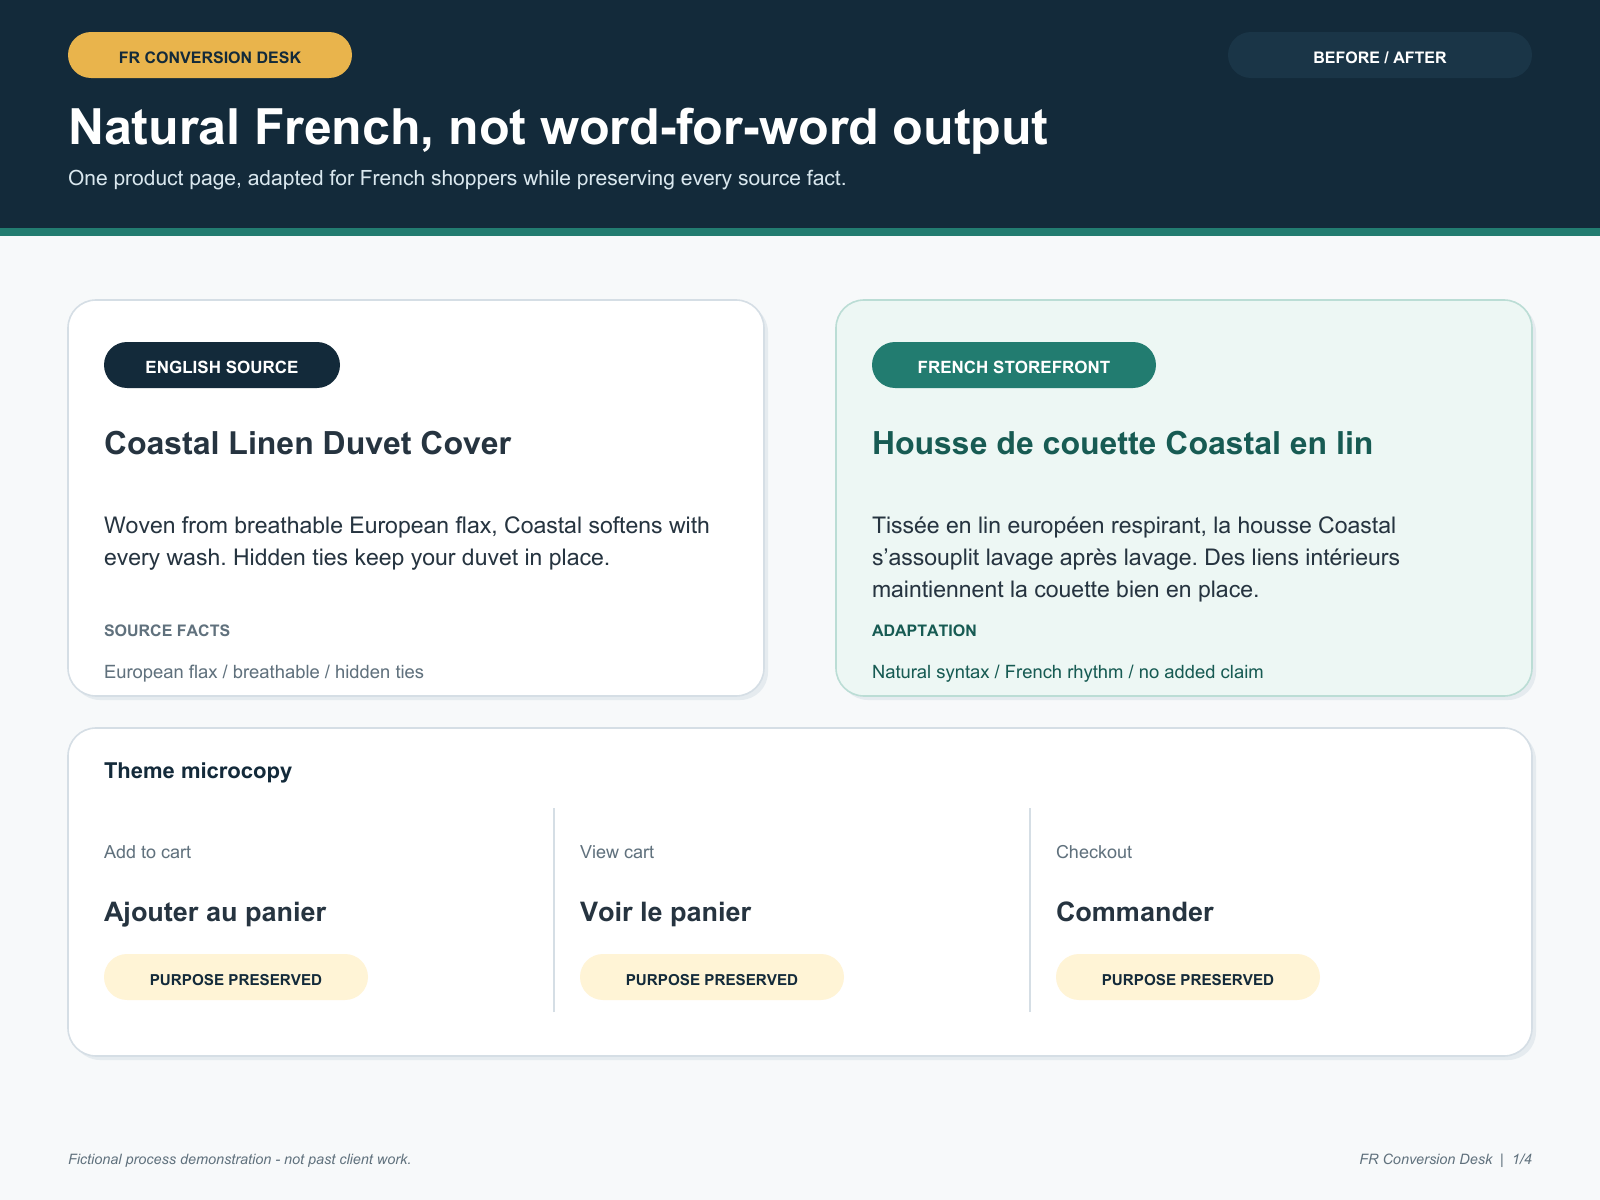Click the PURPOSE PRESERVED tag under Commander

point(1188,977)
